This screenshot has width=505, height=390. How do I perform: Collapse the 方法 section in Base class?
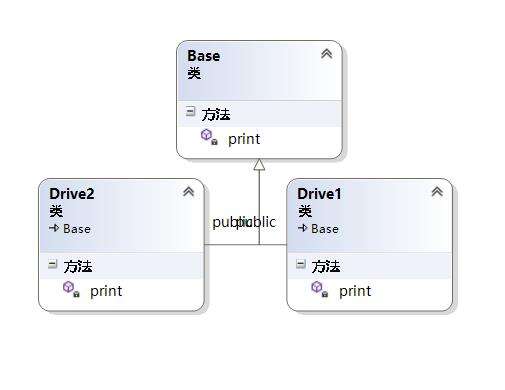[x=191, y=111]
